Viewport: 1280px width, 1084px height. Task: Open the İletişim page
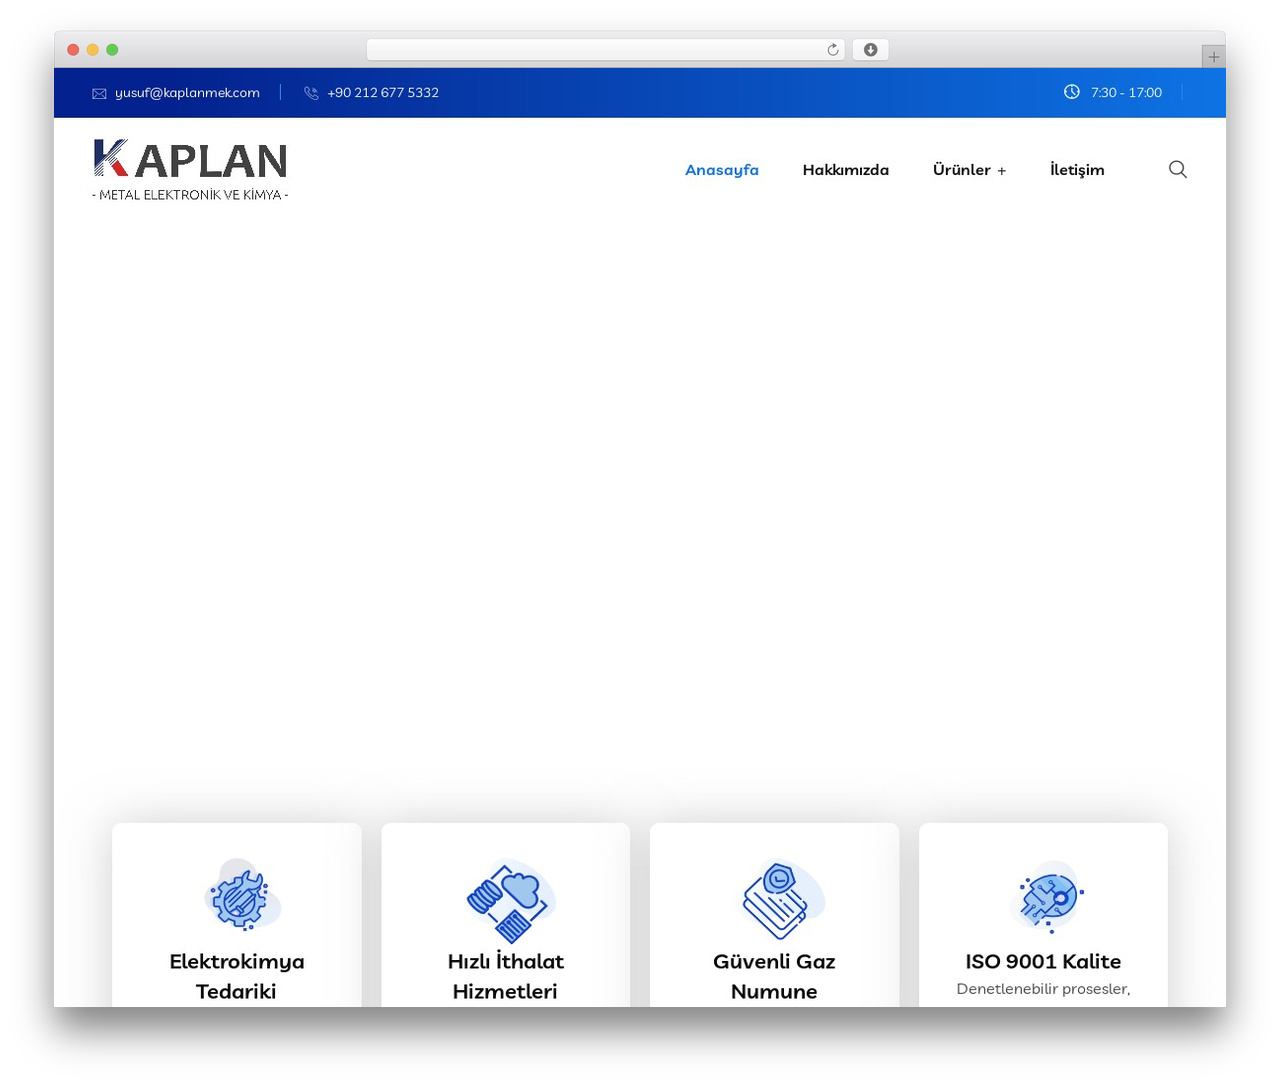coord(1077,170)
